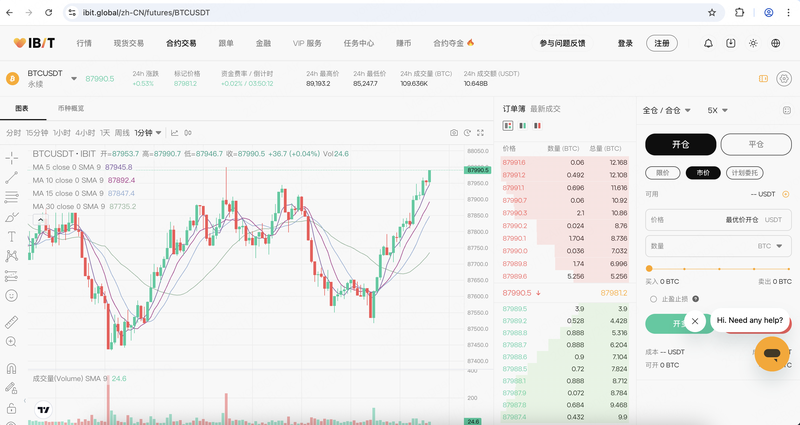The image size is (800, 425).
Task: Open the horizontal lines Fibonacci tool
Action: click(x=11, y=197)
